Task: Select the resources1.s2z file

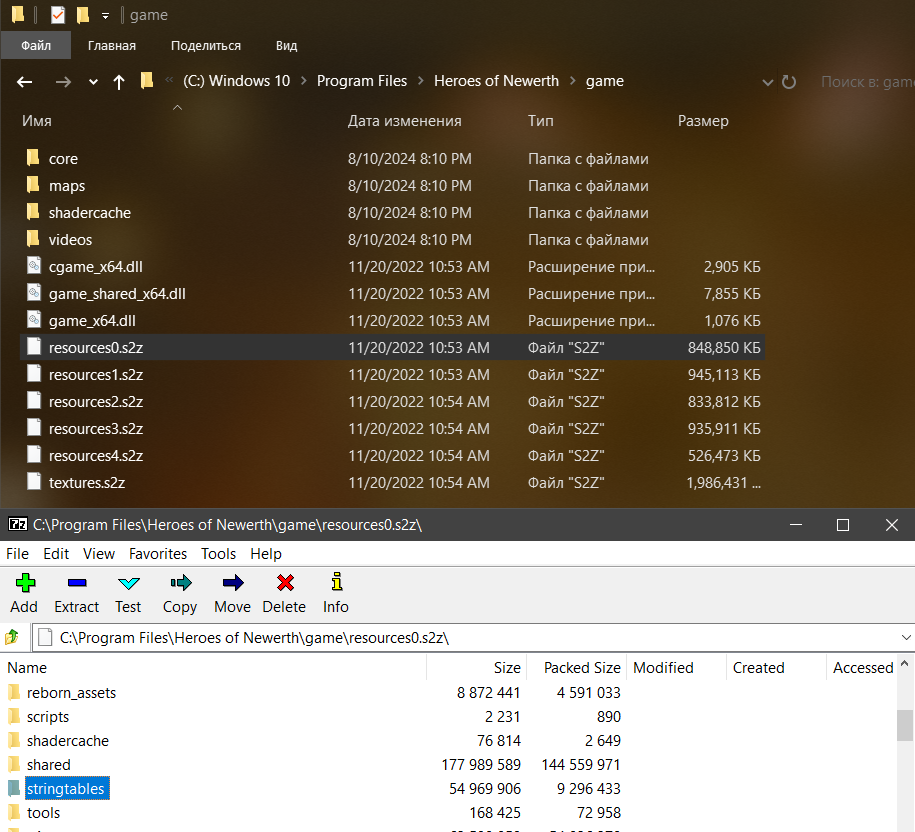Action: click(393, 375)
